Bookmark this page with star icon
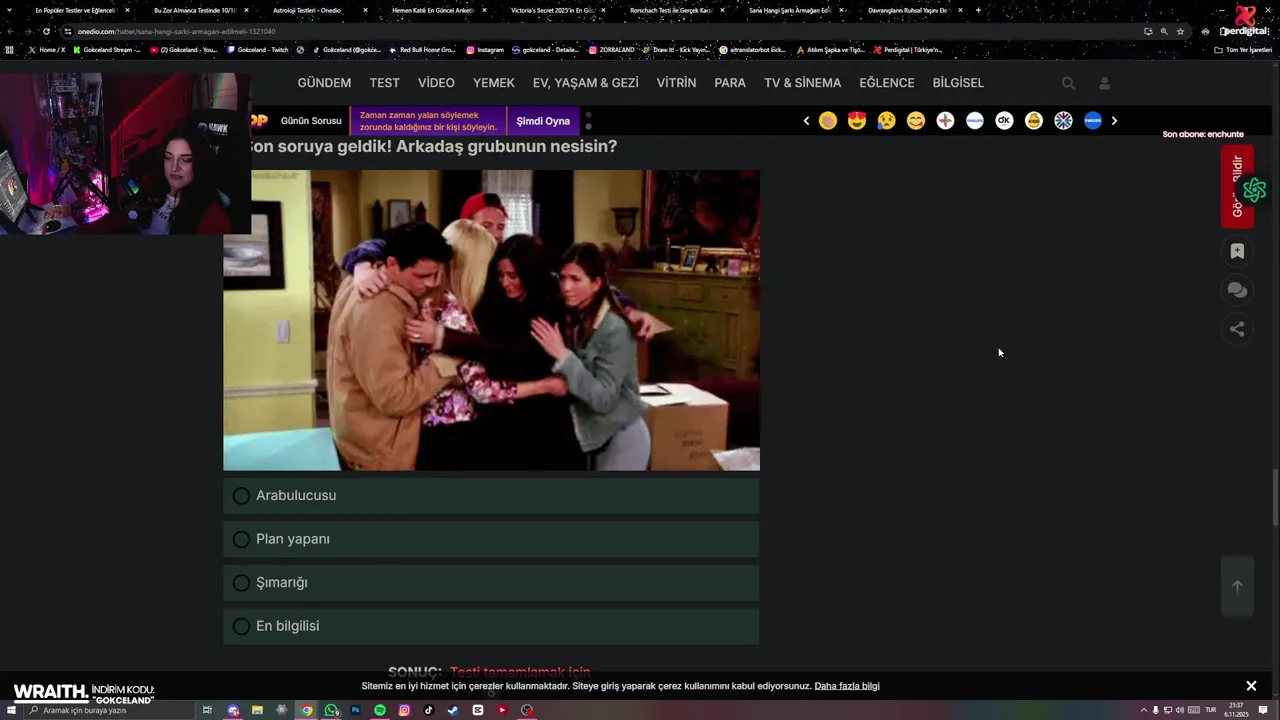The image size is (1280, 720). [x=1180, y=31]
